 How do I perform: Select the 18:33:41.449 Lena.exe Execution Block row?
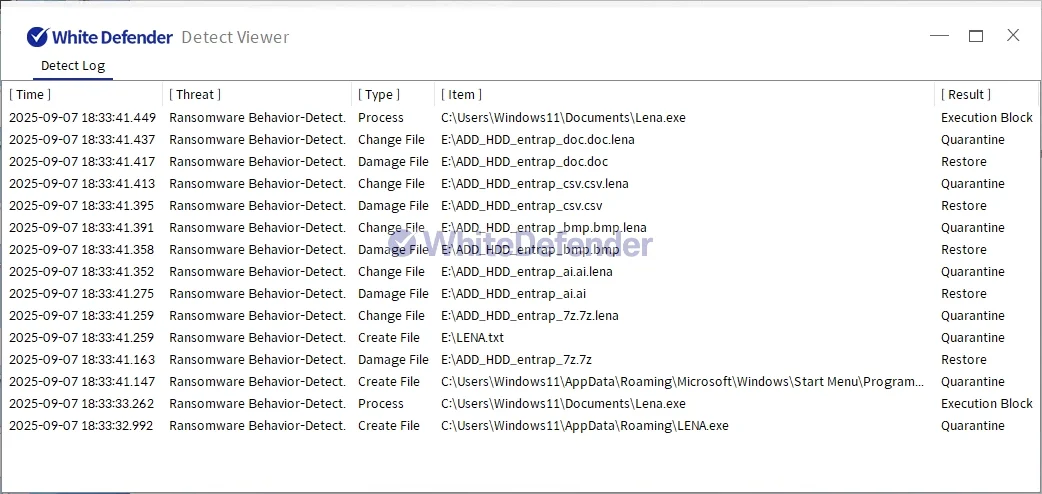(563, 118)
